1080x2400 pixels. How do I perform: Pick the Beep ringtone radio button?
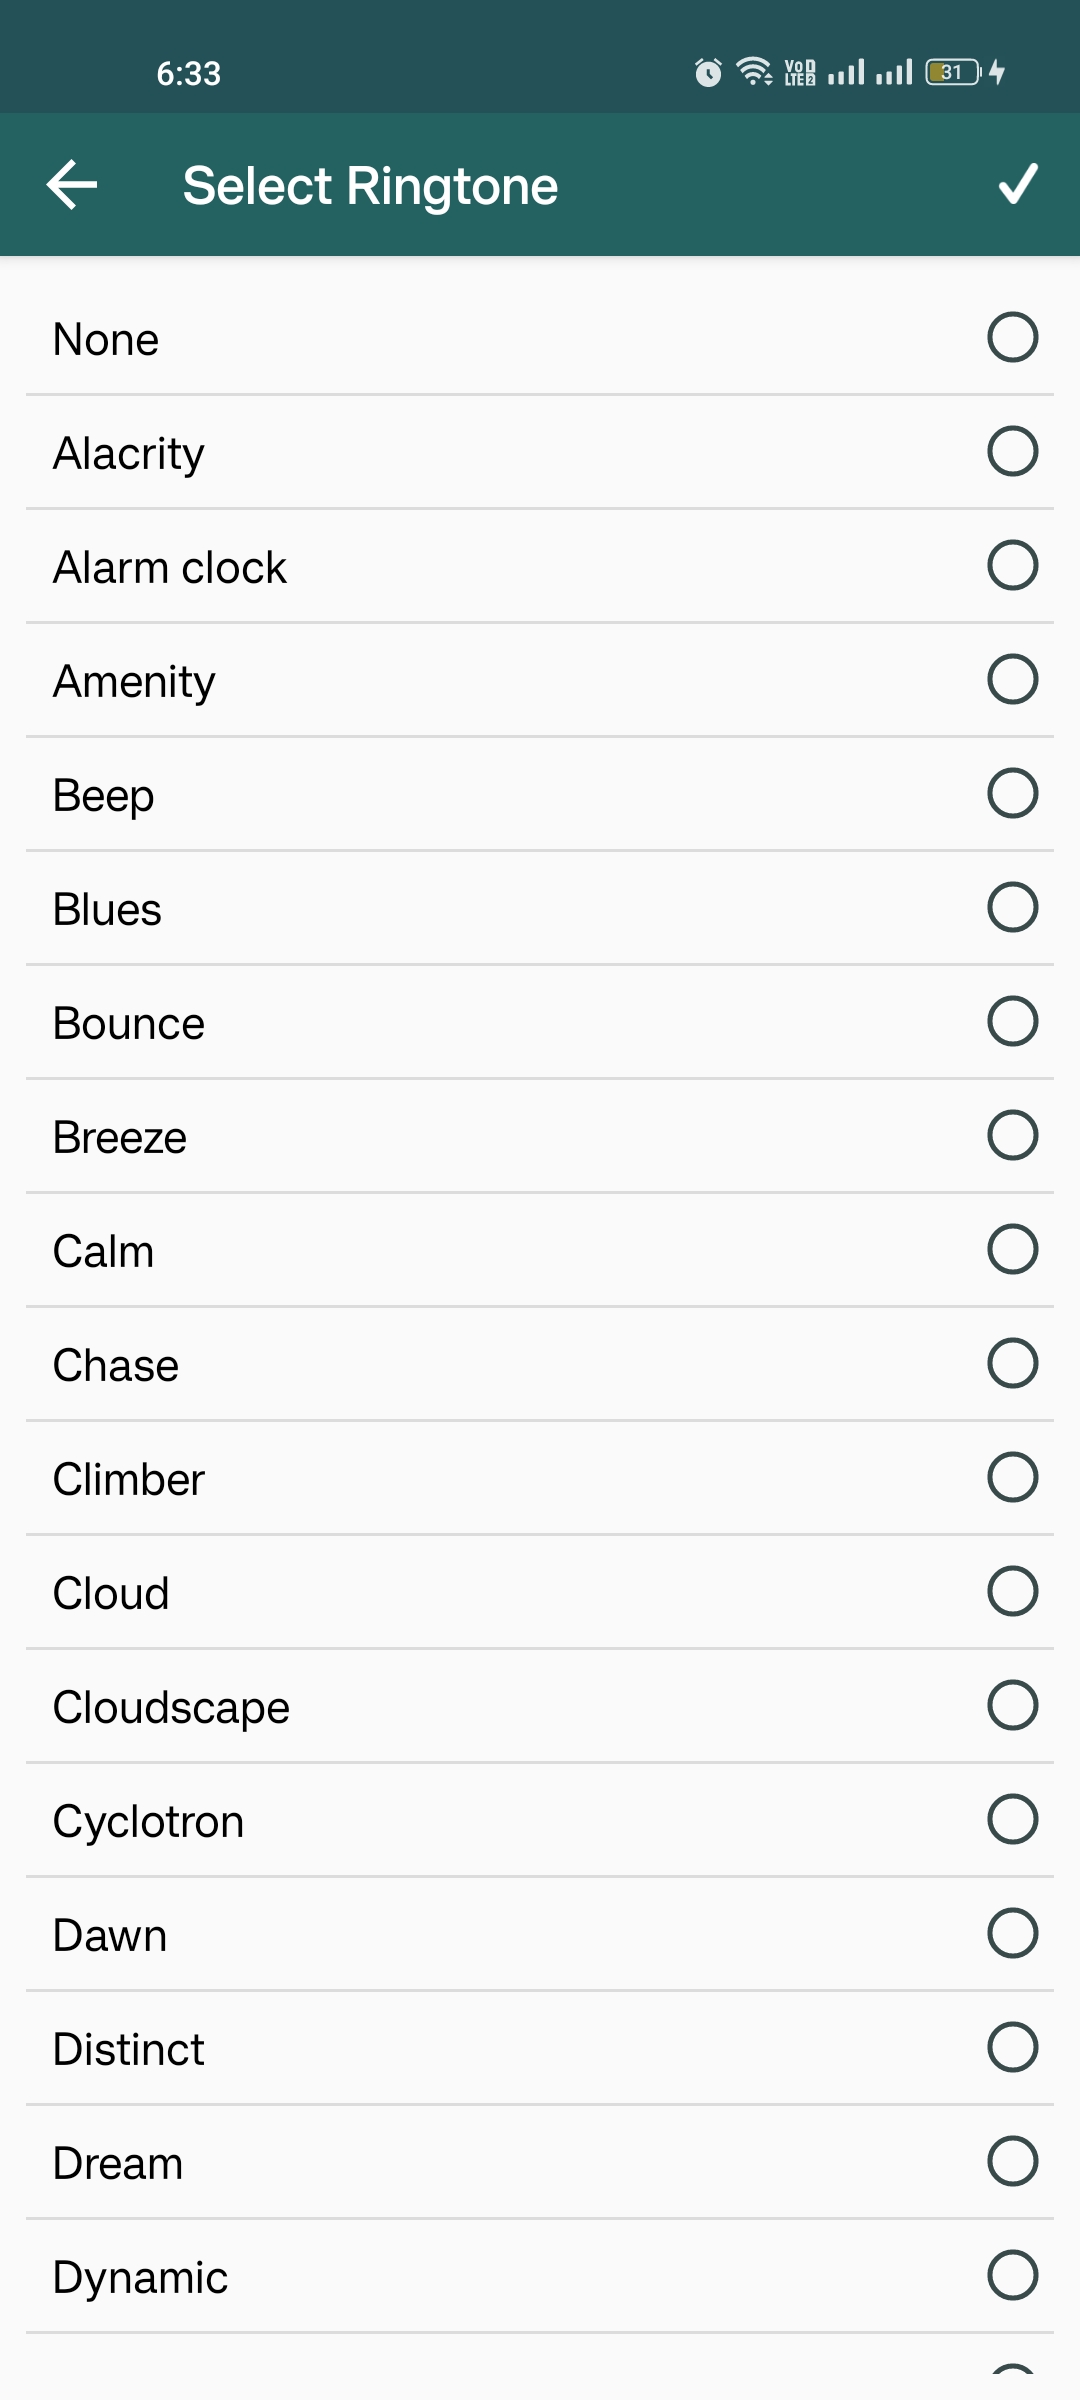pyautogui.click(x=1012, y=793)
